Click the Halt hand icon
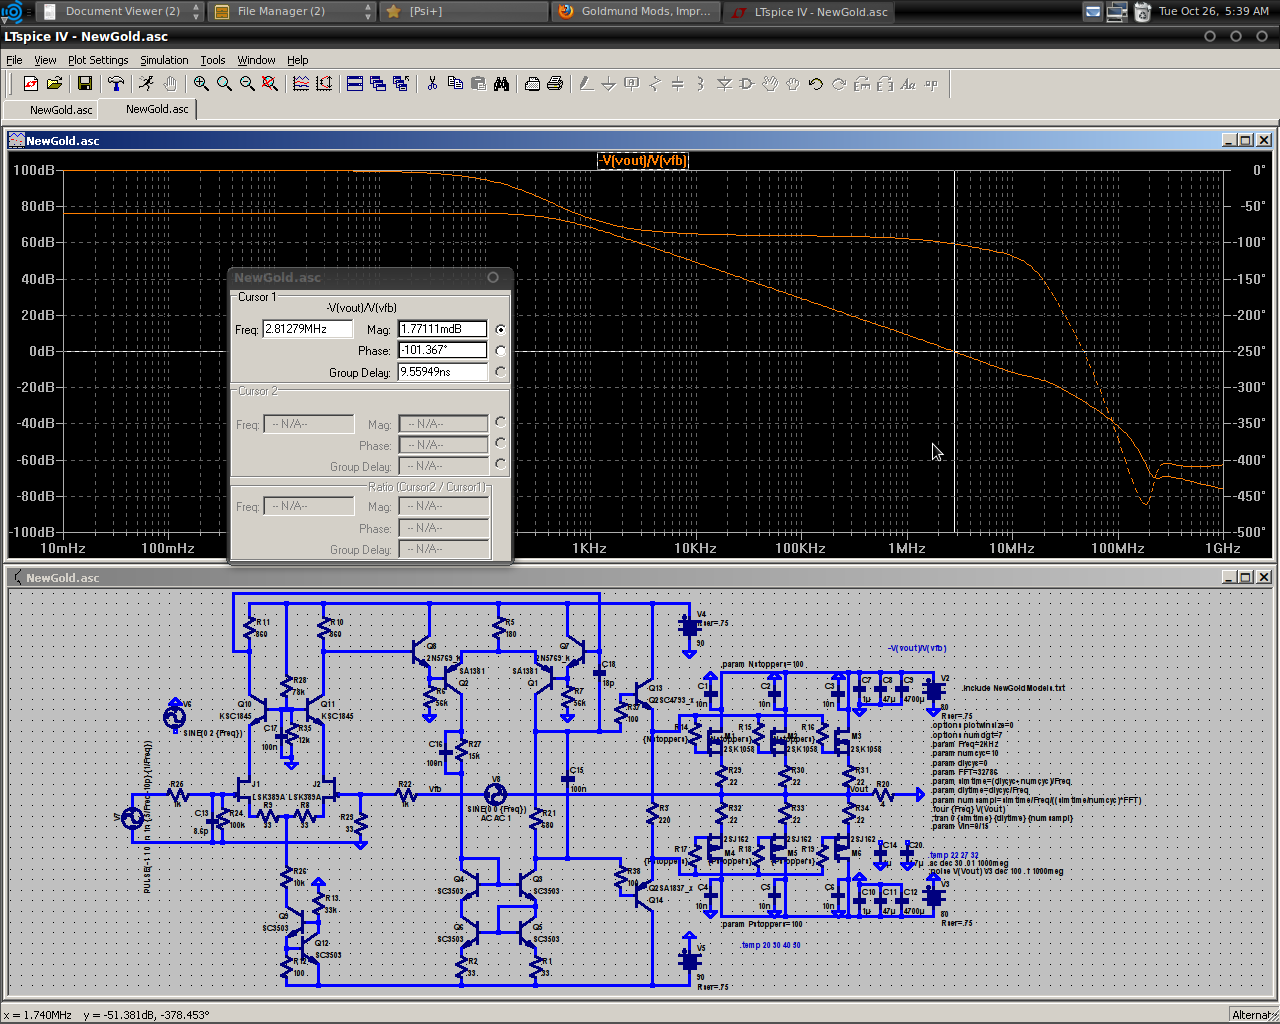 tap(170, 84)
